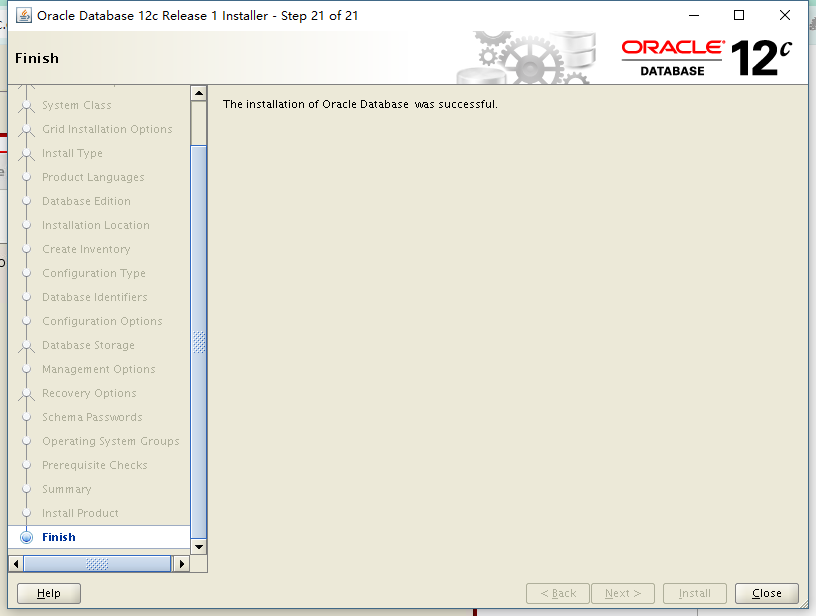Select the Database Edition step
The height and width of the screenshot is (616, 816).
(x=86, y=201)
